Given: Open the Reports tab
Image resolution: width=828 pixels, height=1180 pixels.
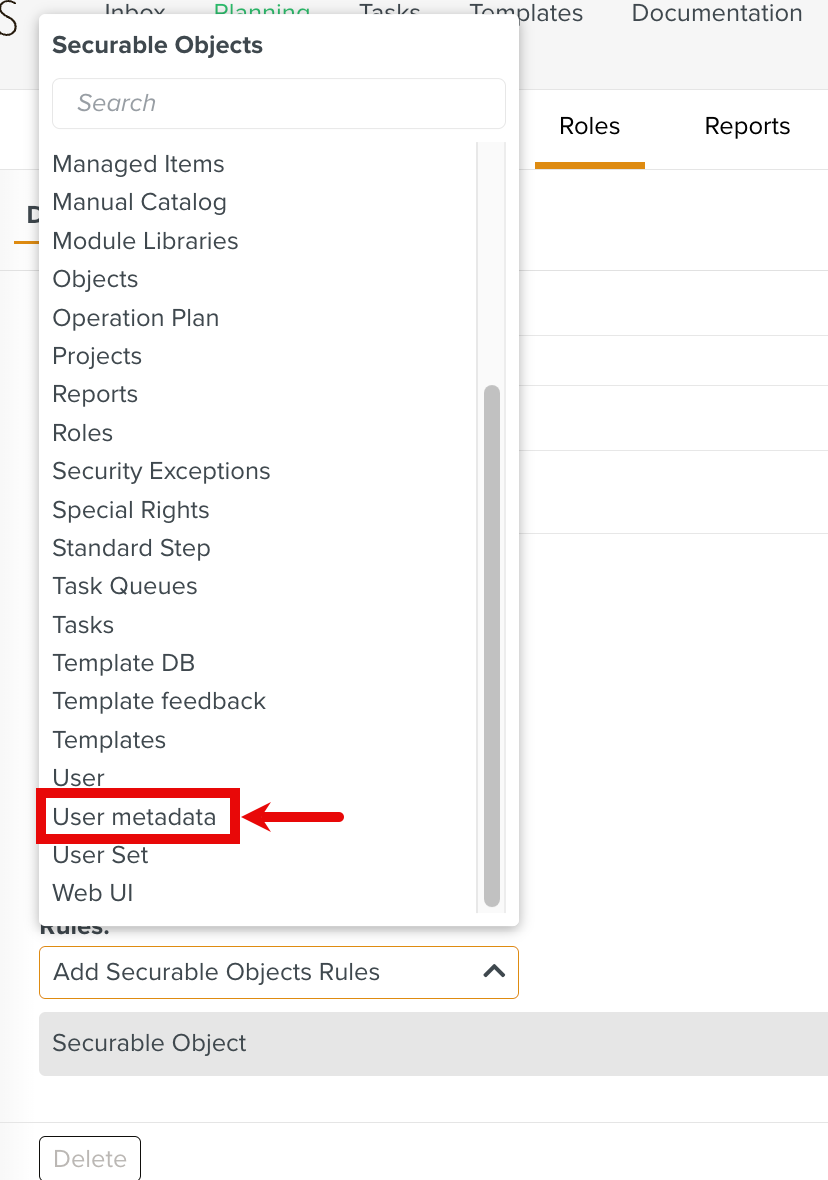Looking at the screenshot, I should pyautogui.click(x=747, y=126).
